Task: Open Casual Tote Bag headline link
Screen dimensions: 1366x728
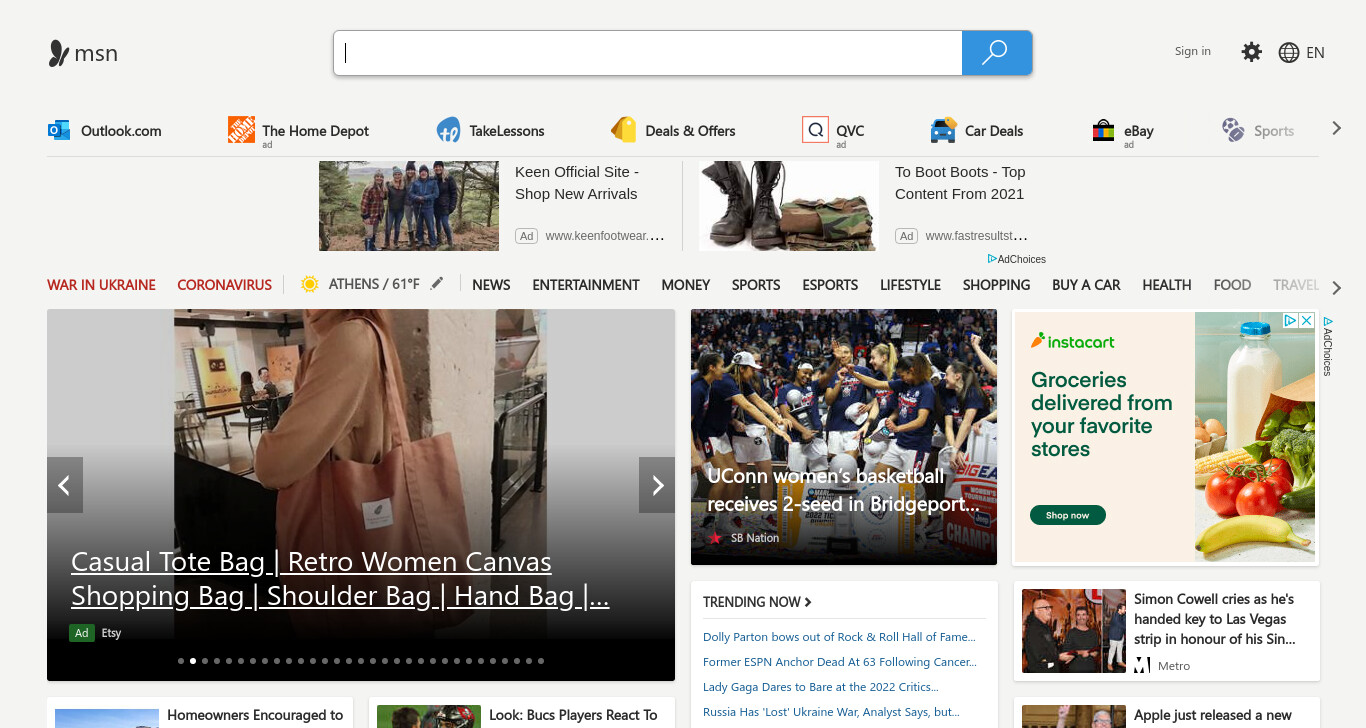Action: [340, 579]
